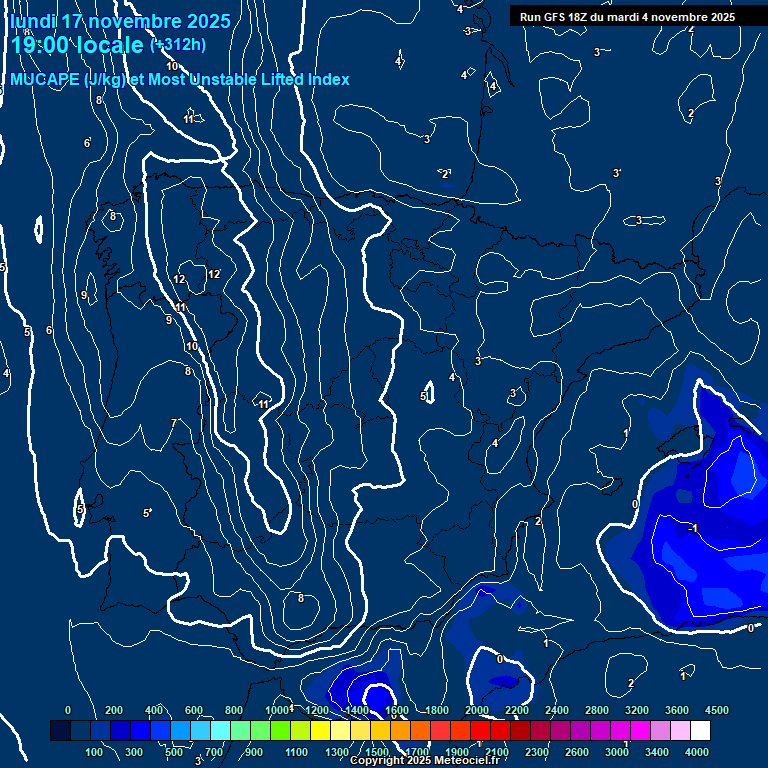Viewport: 768px width, 768px height.
Task: Click the '3000' legend label
Action: pos(617,752)
